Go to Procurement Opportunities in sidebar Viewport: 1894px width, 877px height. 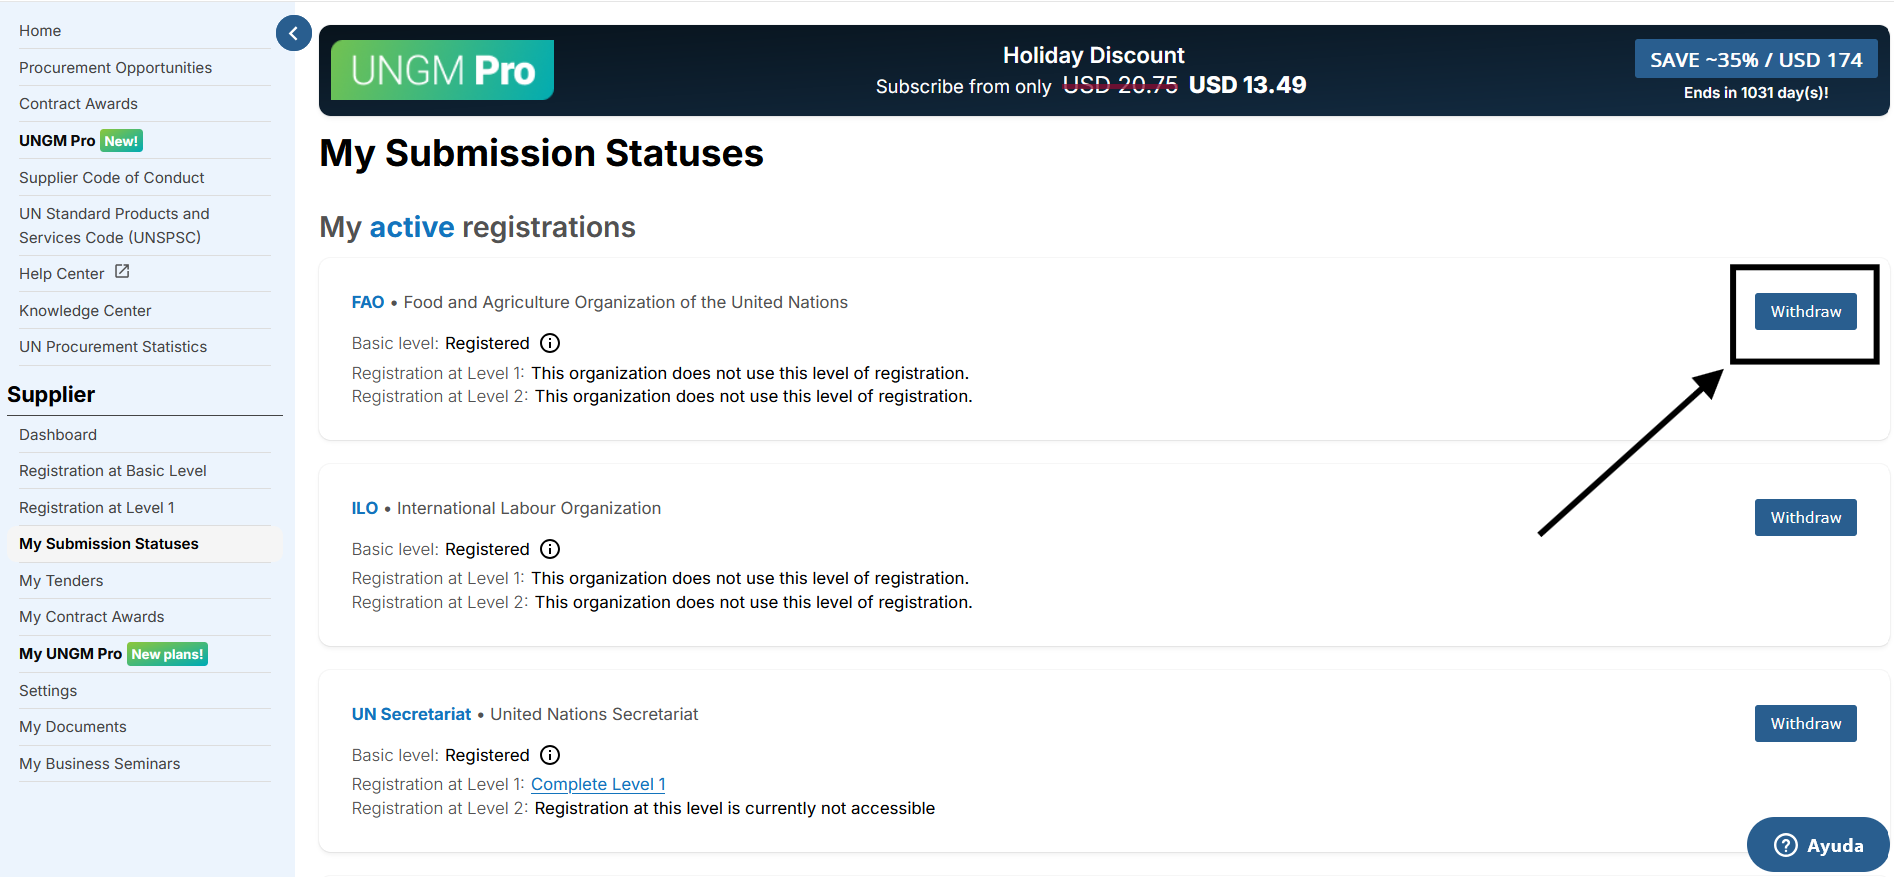[x=115, y=68]
